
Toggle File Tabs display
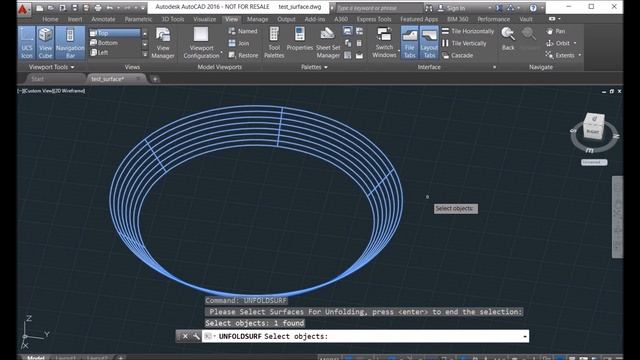pos(409,43)
